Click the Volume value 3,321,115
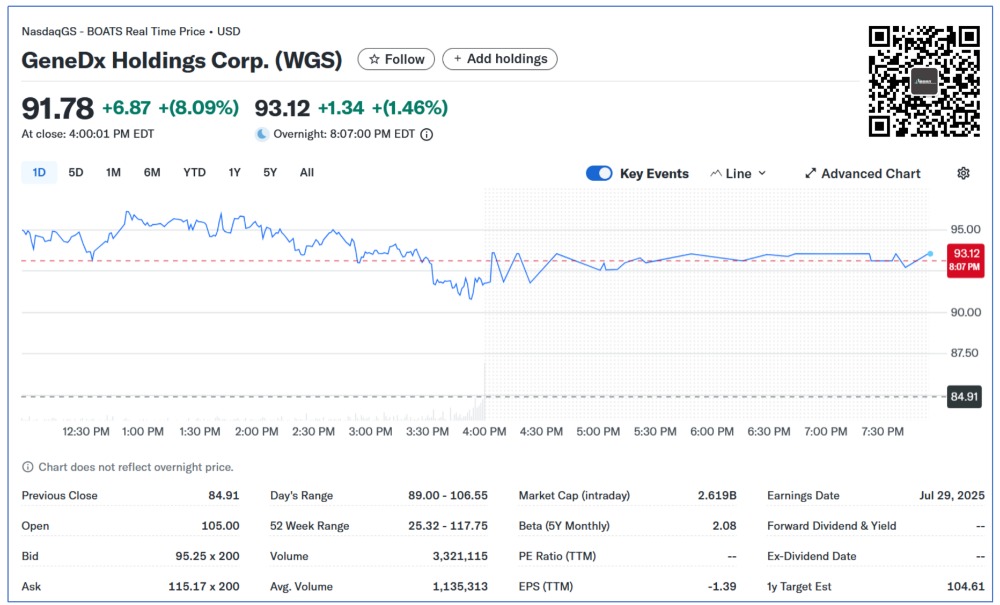The width and height of the screenshot is (1000, 605). (460, 556)
